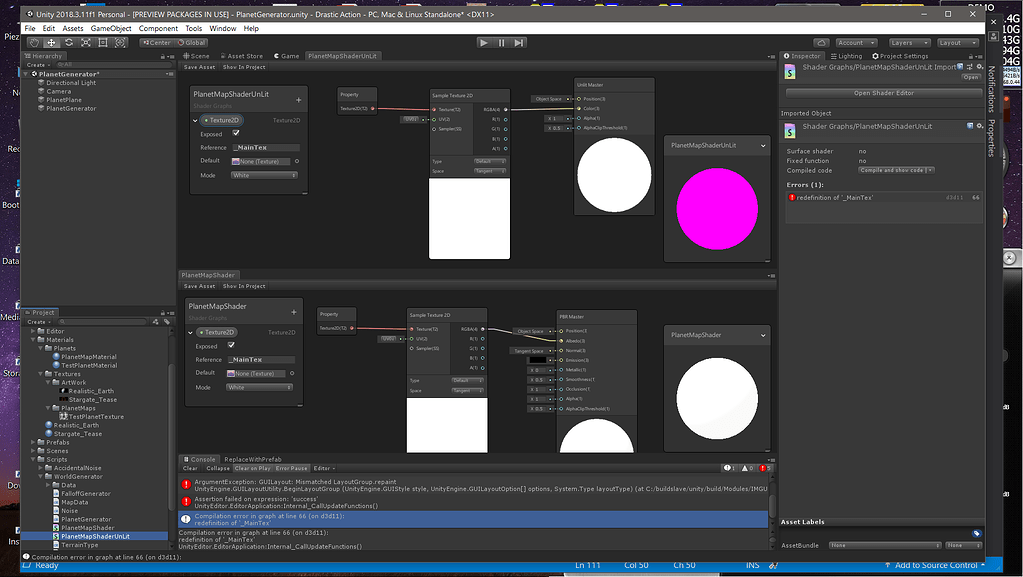Viewport: 1023px width, 577px height.
Task: Enable Clear on Play in the Console
Action: click(251, 468)
